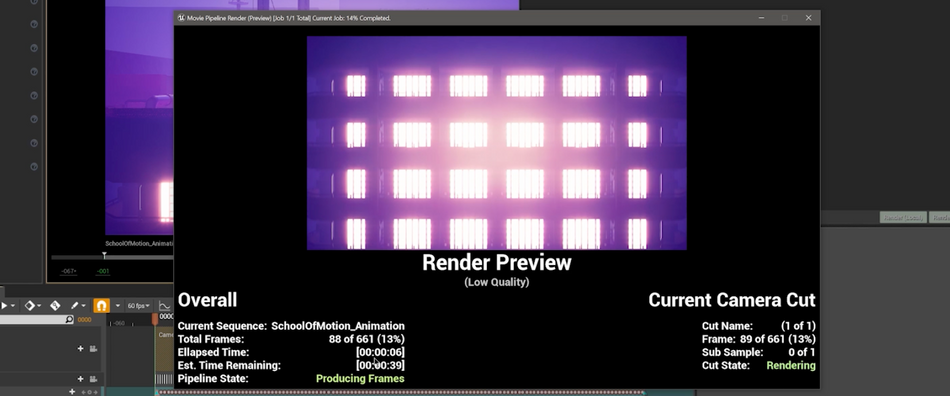Open the curve editor icon
950x396 pixels.
164,306
